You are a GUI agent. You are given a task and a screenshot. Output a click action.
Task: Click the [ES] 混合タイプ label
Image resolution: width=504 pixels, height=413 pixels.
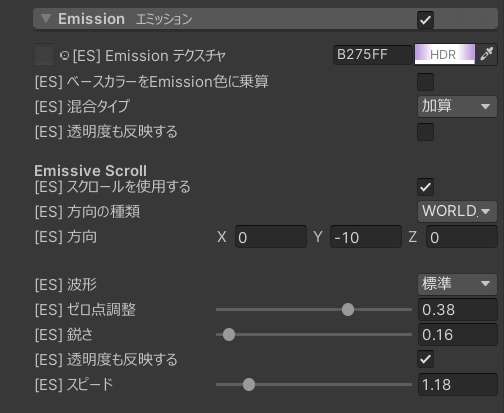82,107
